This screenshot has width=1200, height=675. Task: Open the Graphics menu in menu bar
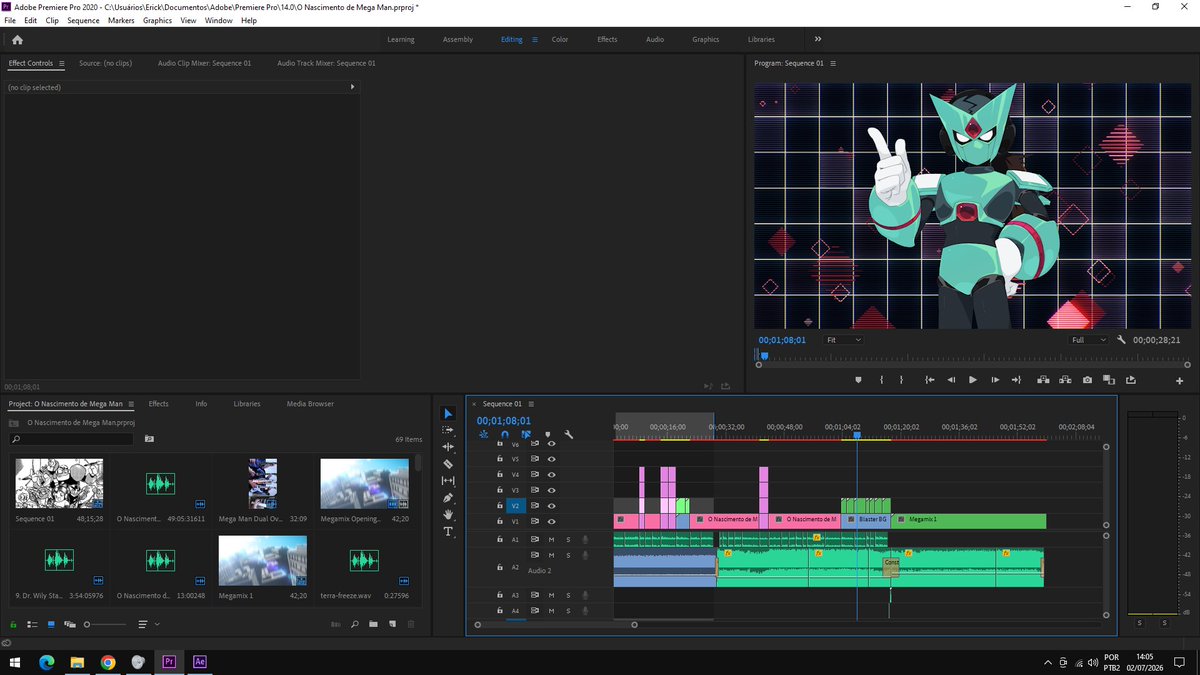point(157,20)
